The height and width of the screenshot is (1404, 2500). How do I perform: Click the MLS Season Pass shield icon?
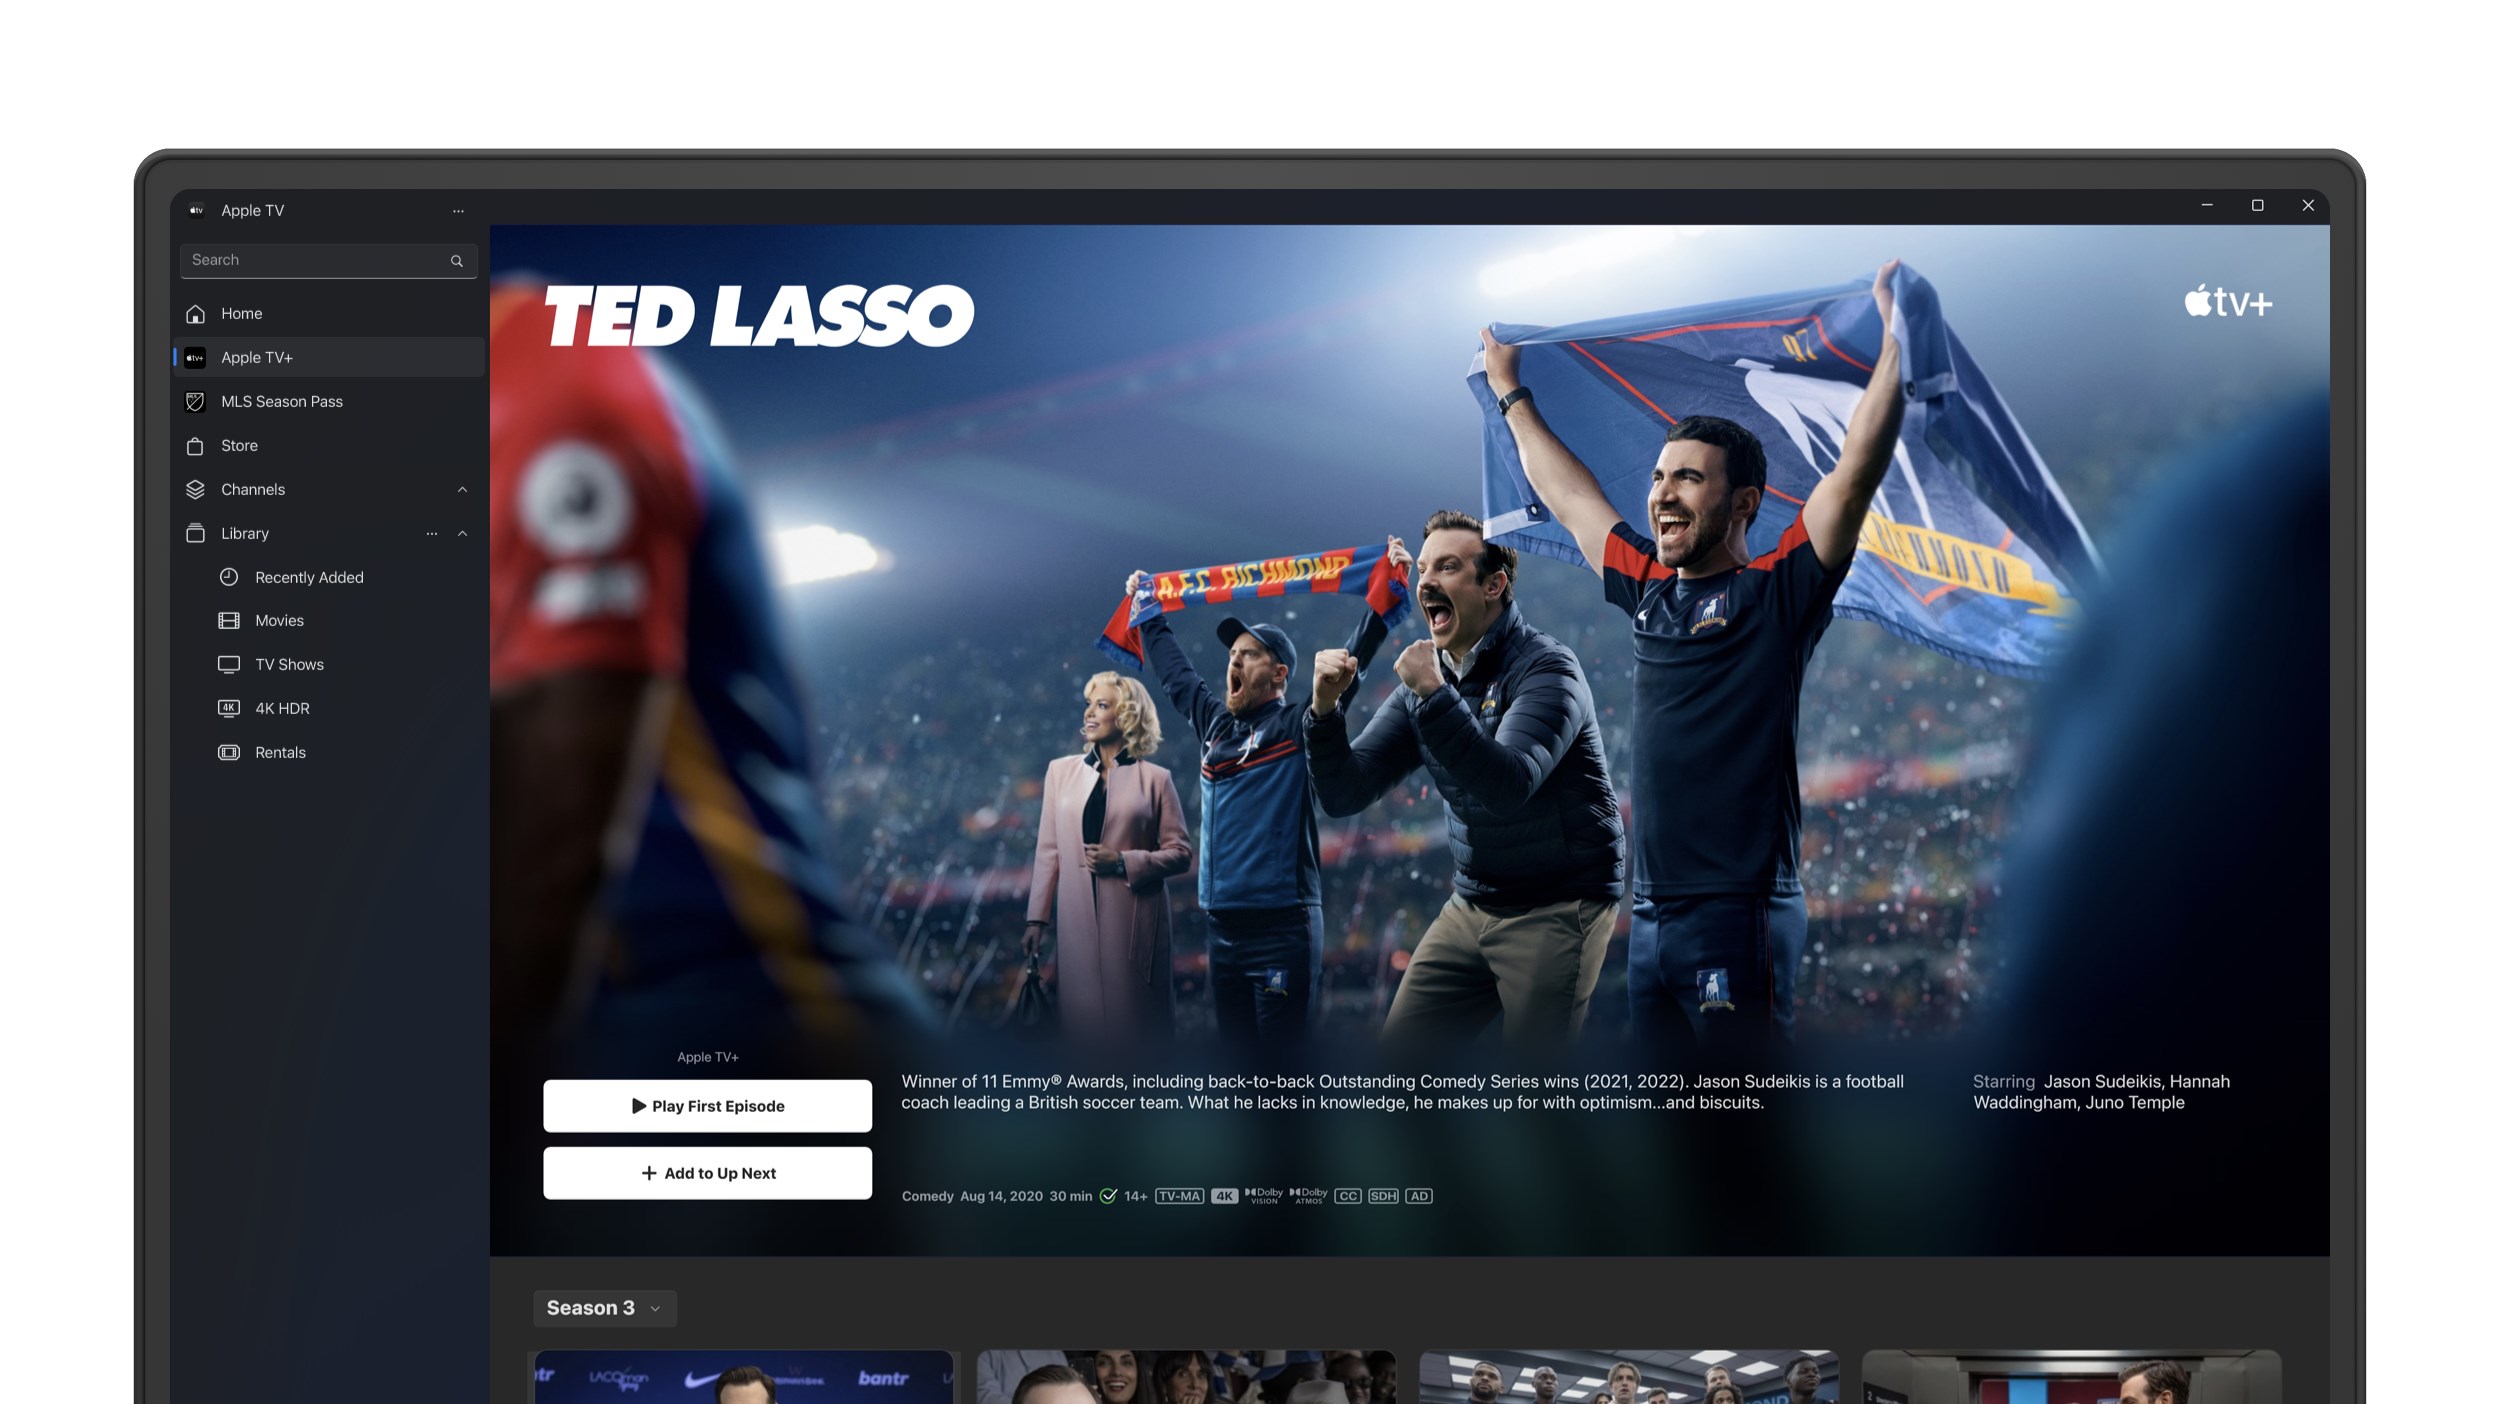[196, 400]
